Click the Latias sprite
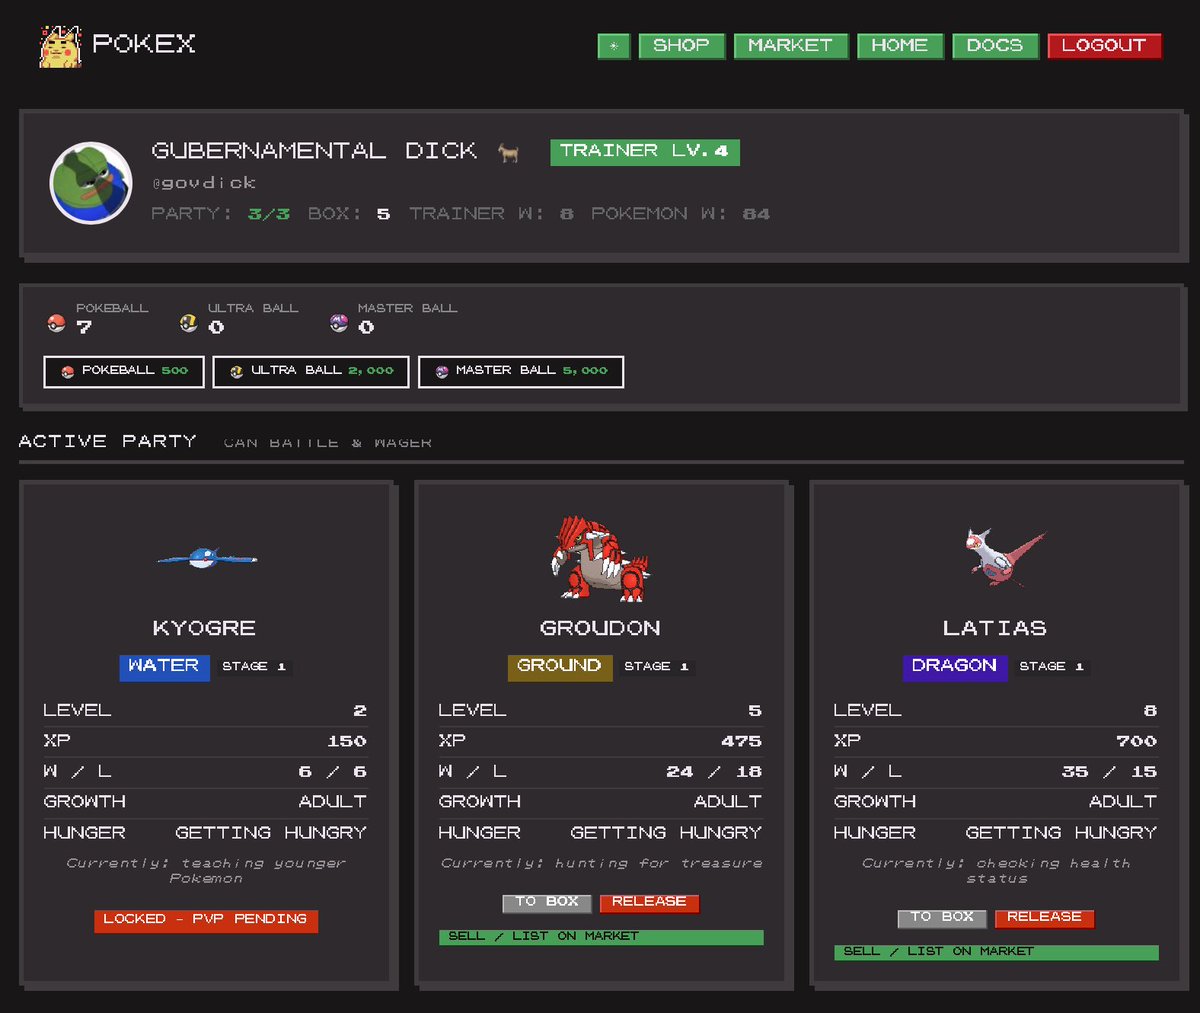1200x1013 pixels. click(x=1003, y=556)
